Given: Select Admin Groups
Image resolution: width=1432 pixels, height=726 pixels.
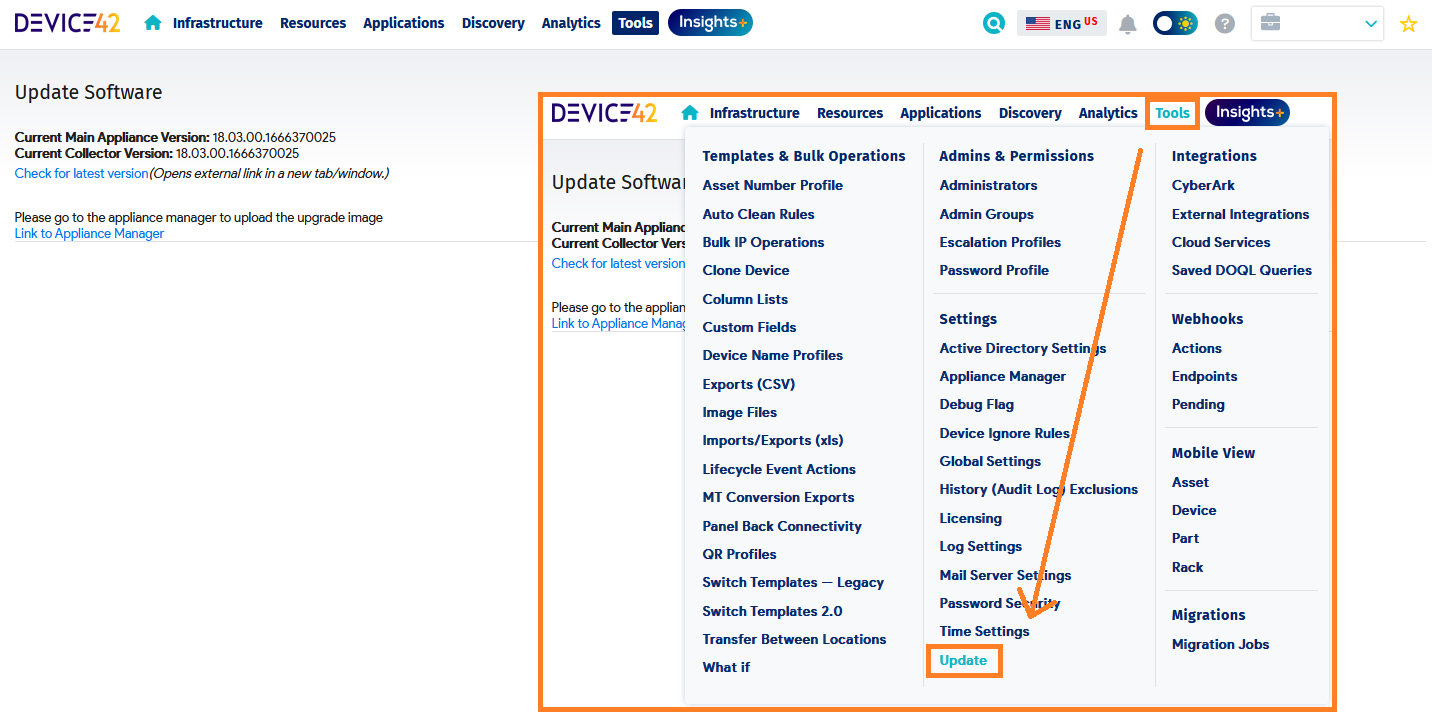Looking at the screenshot, I should tap(987, 214).
